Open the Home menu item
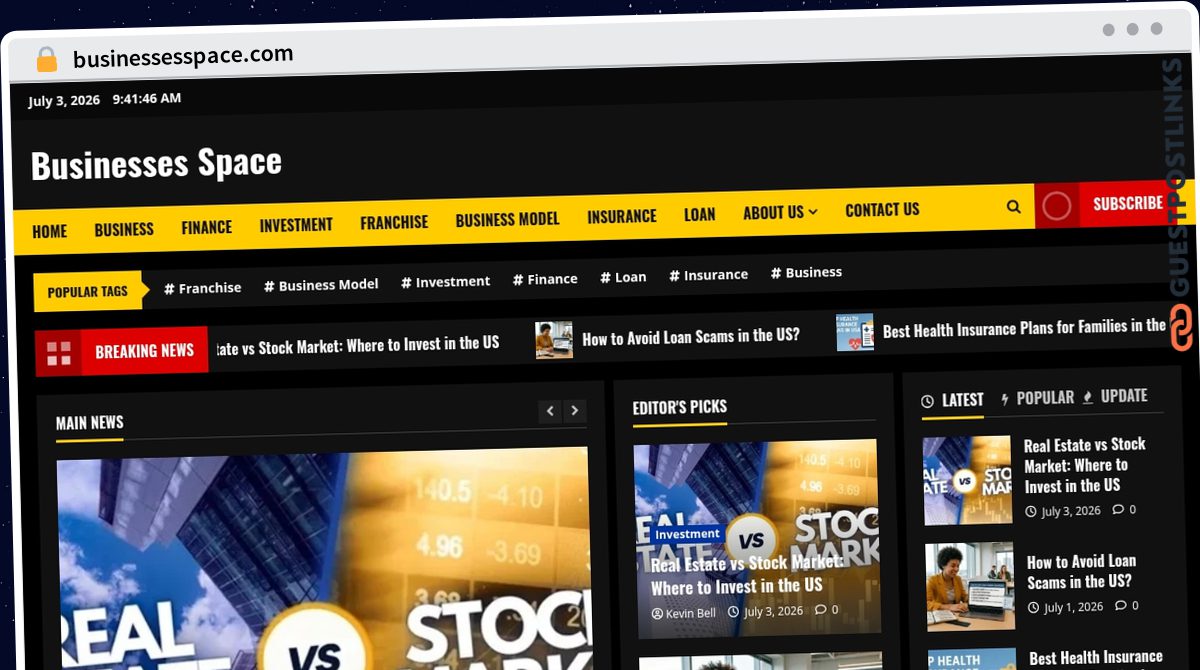Viewport: 1200px width, 670px height. (x=49, y=232)
